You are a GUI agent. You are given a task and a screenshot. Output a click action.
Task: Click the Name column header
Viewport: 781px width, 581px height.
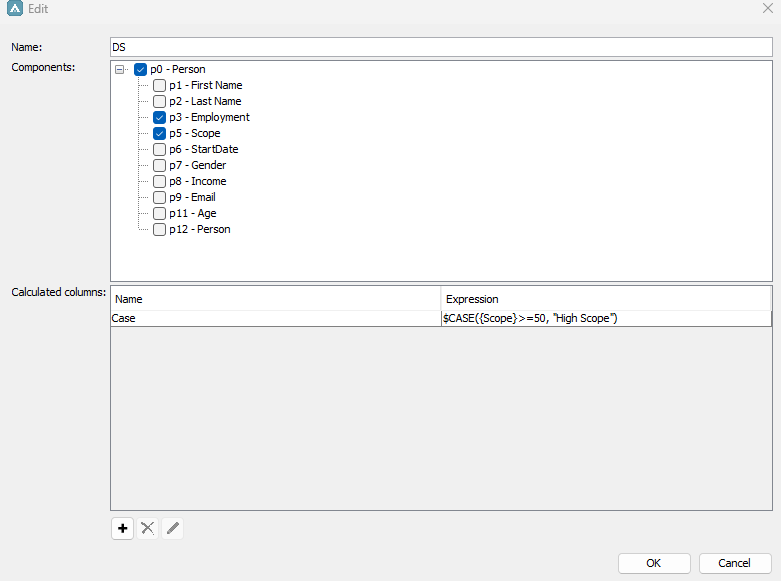(275, 299)
